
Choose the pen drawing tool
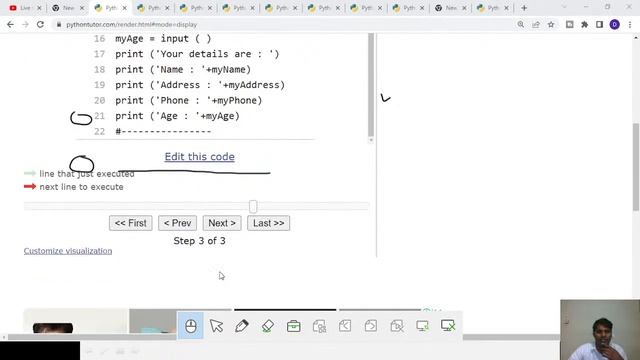(x=242, y=326)
